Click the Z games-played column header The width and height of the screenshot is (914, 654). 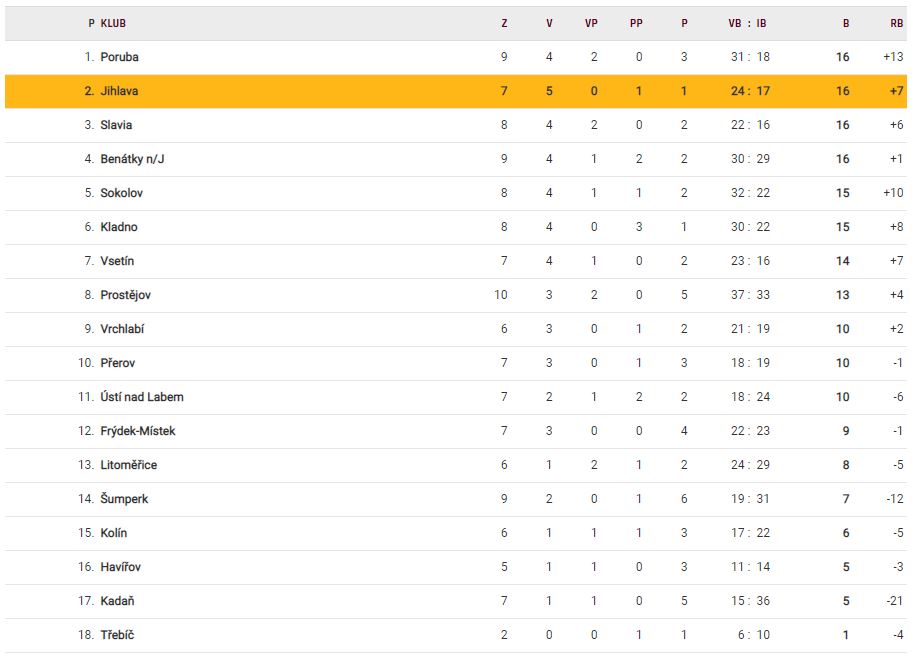[x=504, y=23]
